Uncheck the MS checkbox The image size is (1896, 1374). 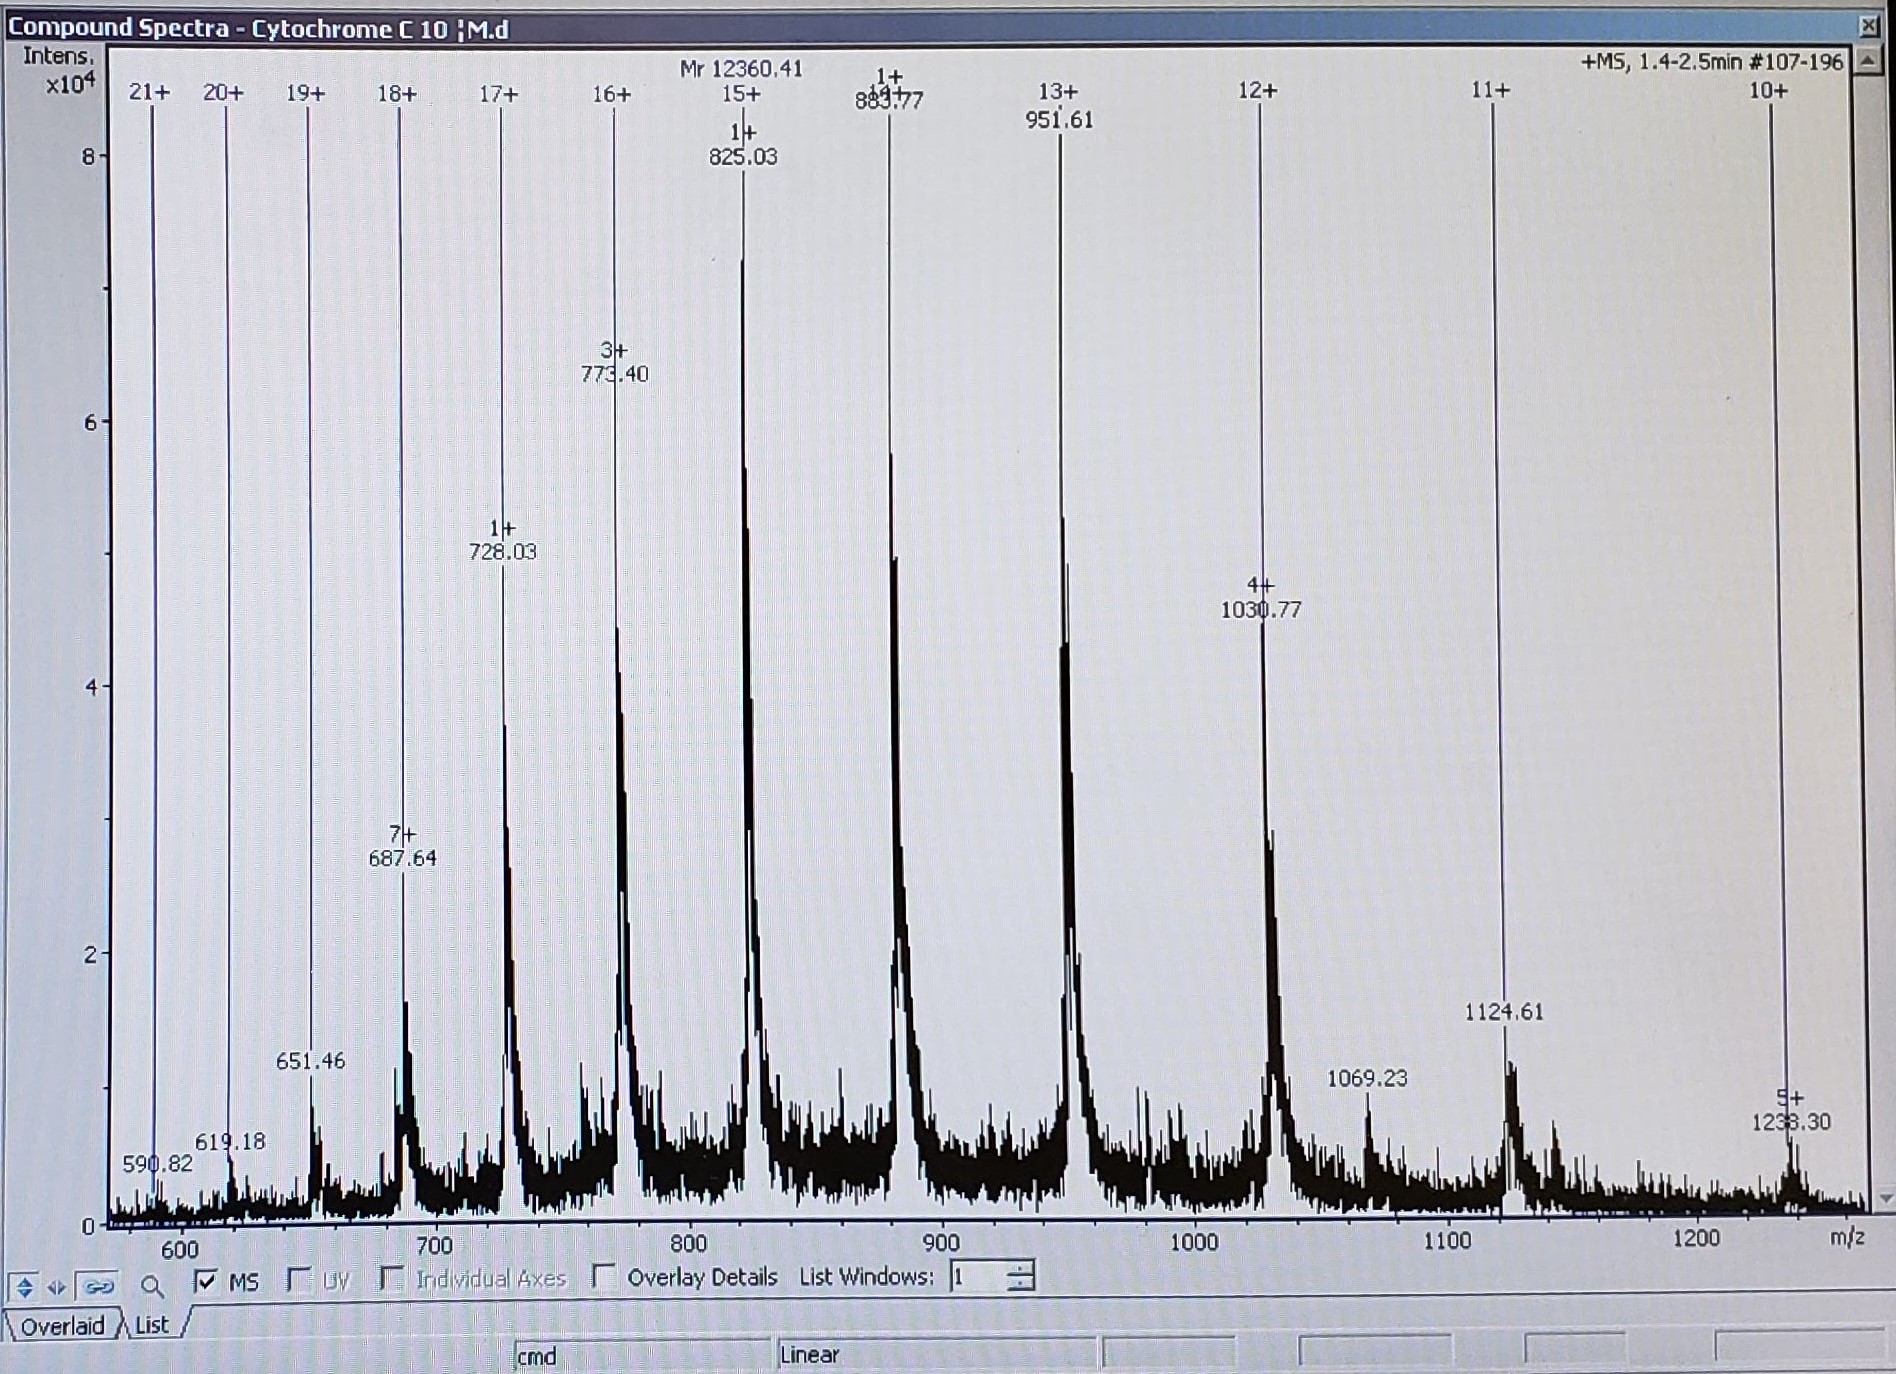coord(206,1281)
